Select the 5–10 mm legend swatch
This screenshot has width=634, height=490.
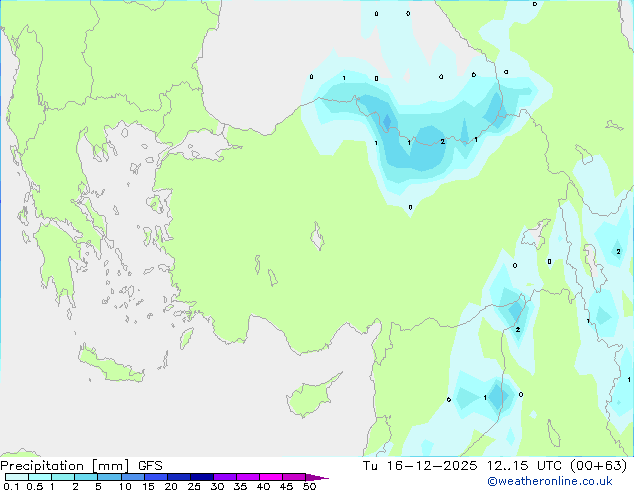pos(109,477)
